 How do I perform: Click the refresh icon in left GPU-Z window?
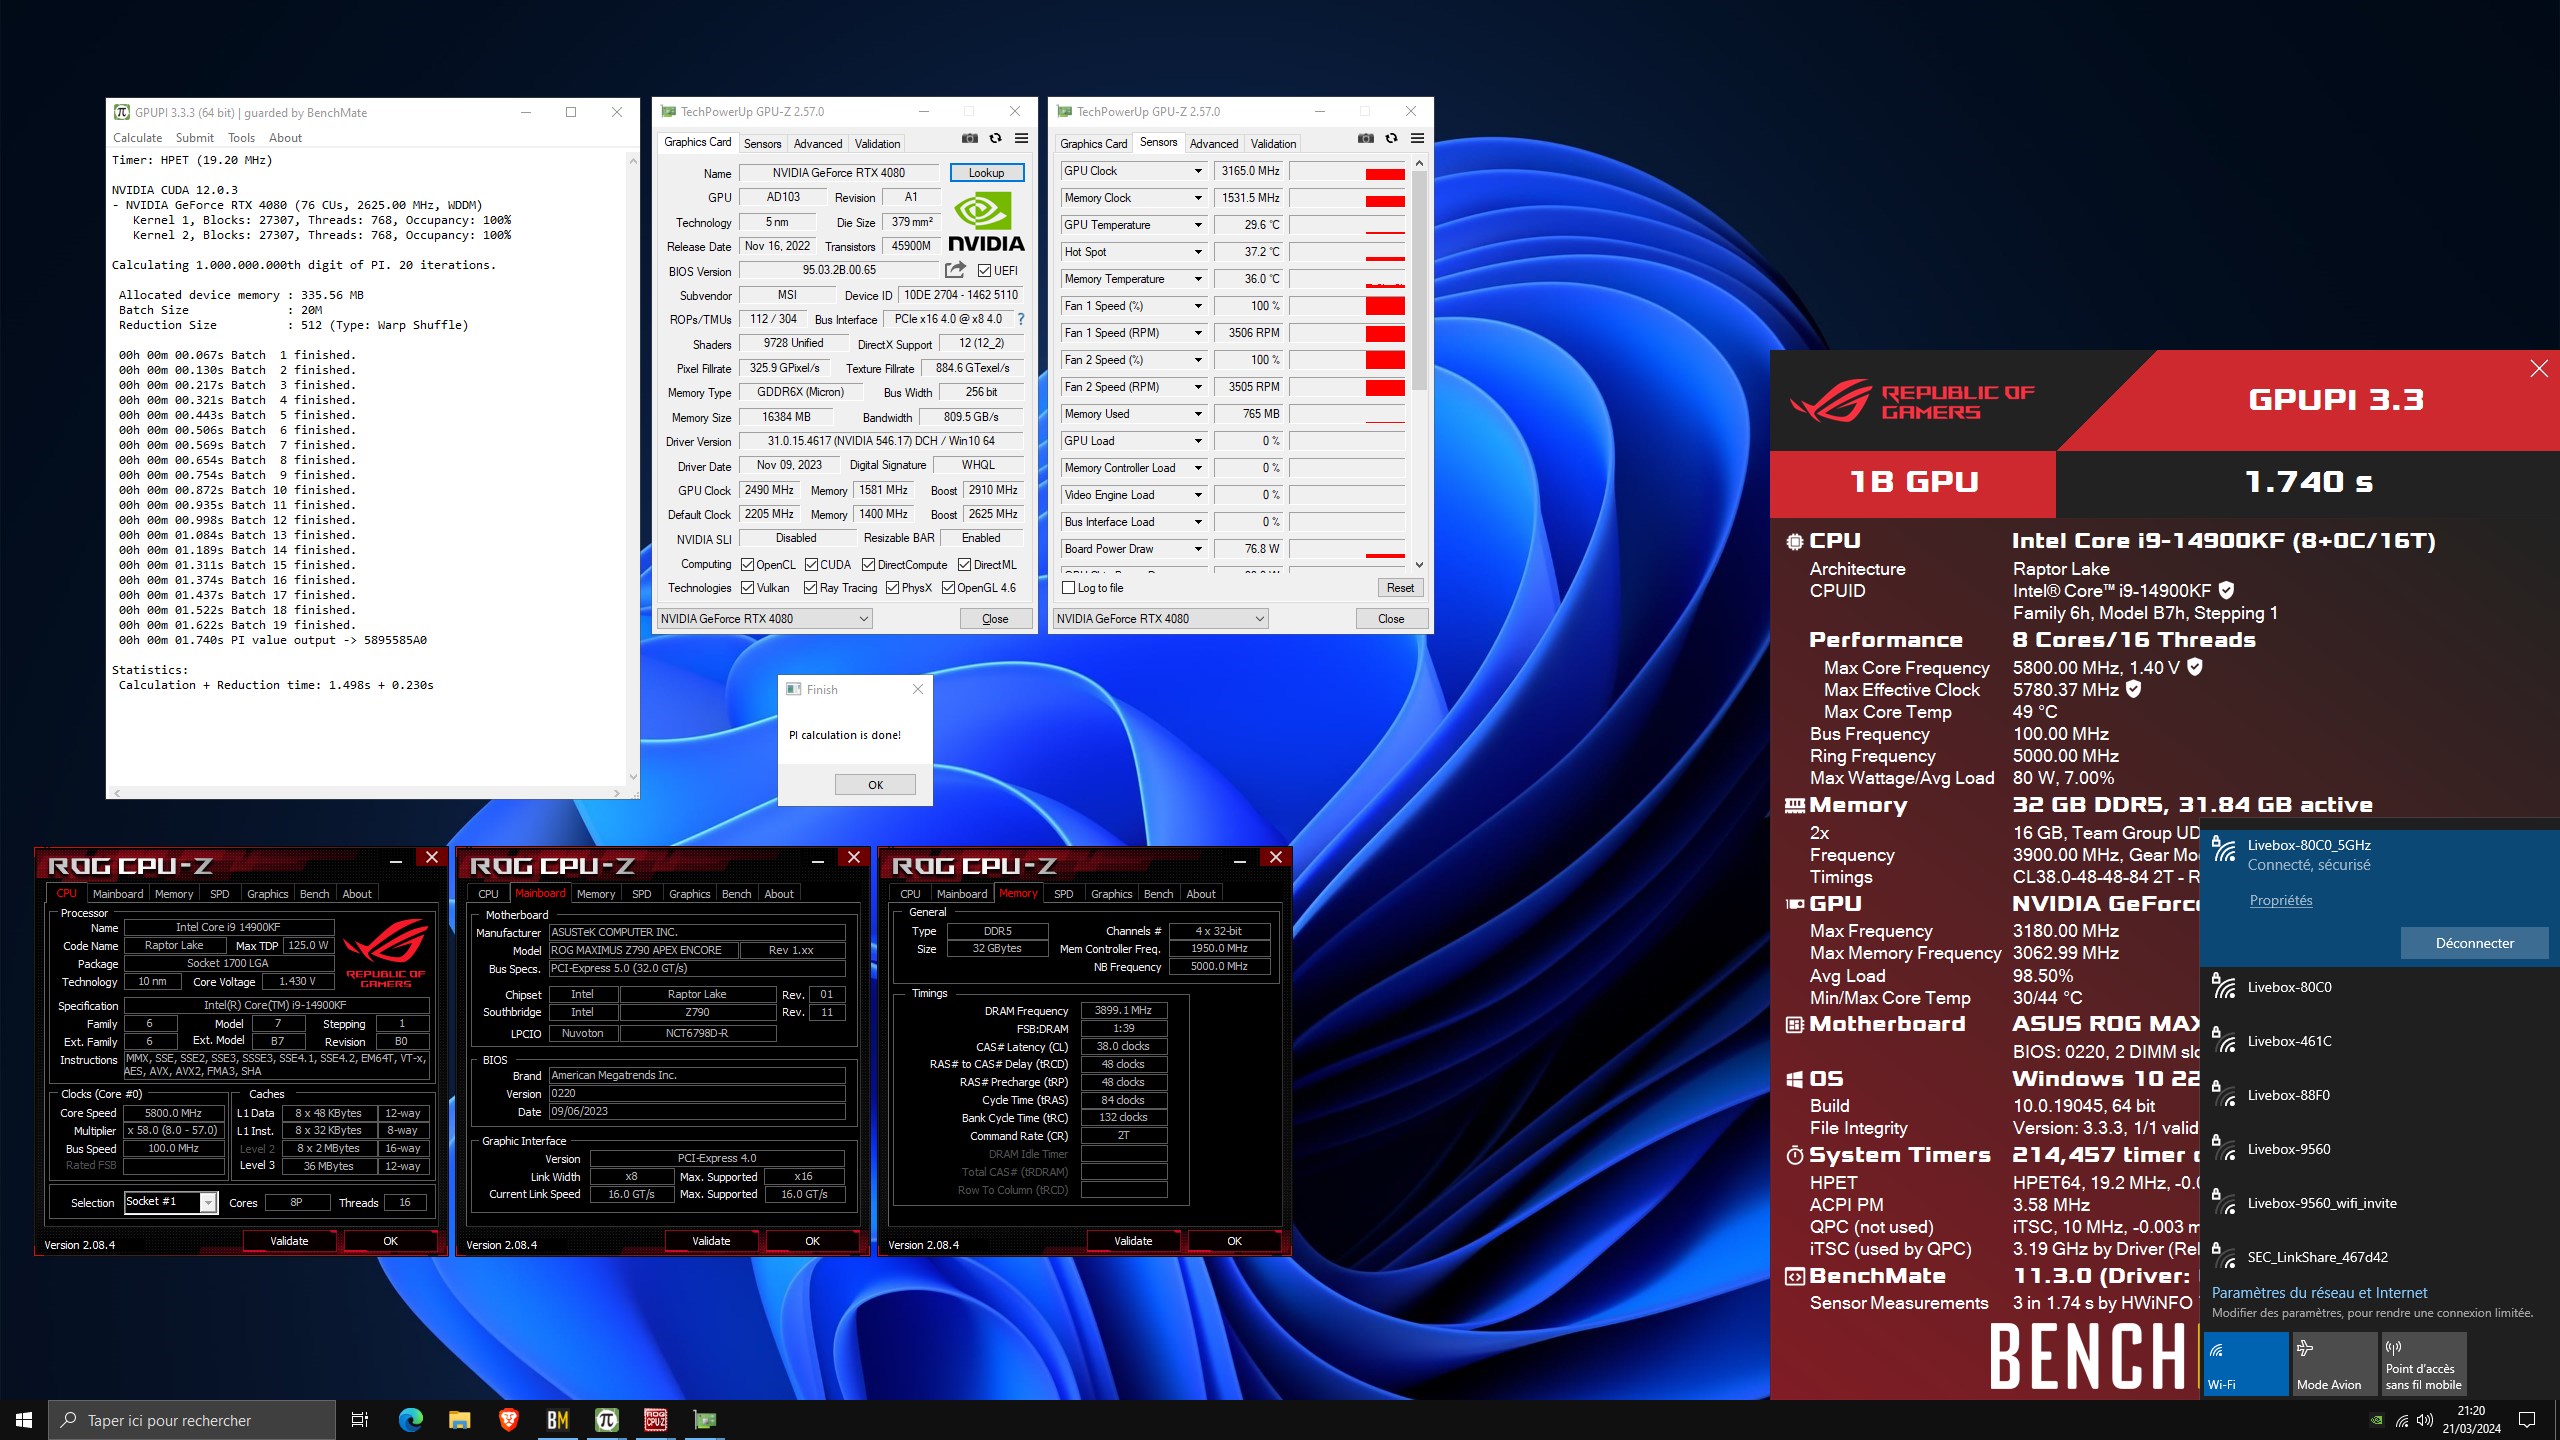click(x=995, y=139)
